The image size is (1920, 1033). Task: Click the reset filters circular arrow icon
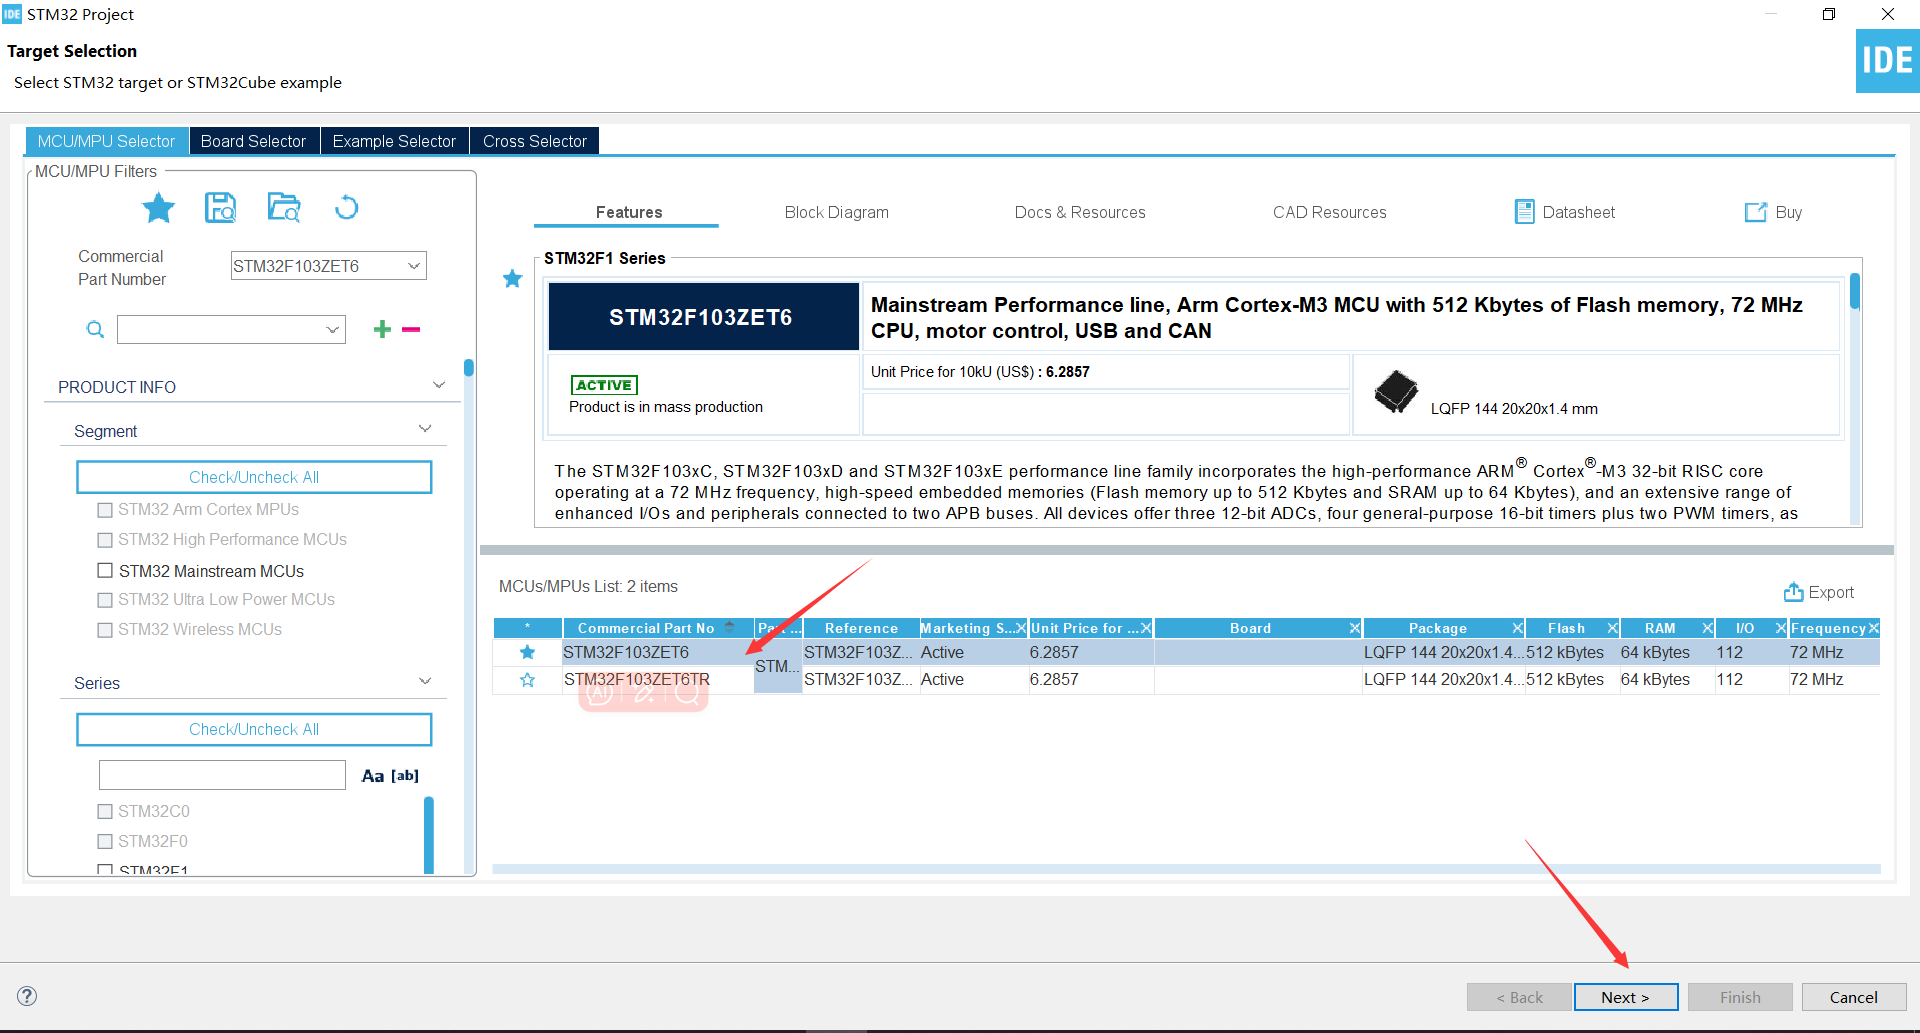346,208
